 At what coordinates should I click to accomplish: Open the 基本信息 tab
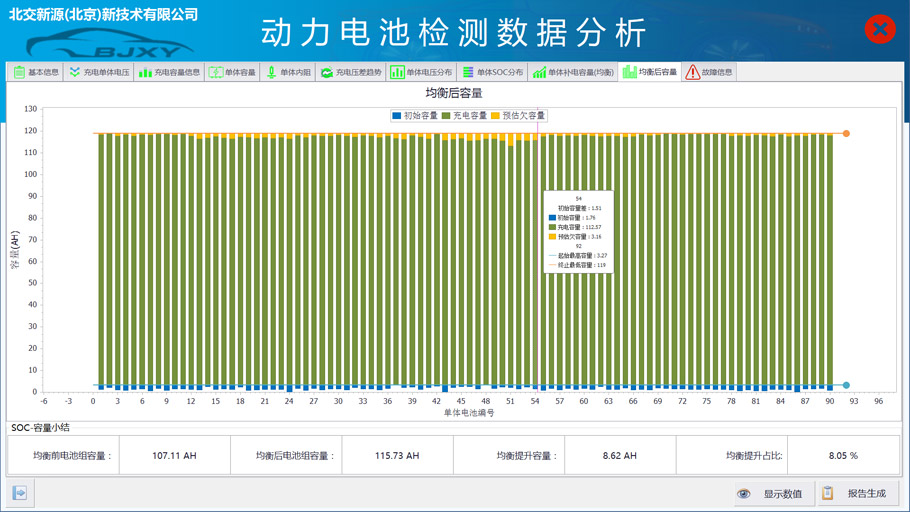coord(36,72)
